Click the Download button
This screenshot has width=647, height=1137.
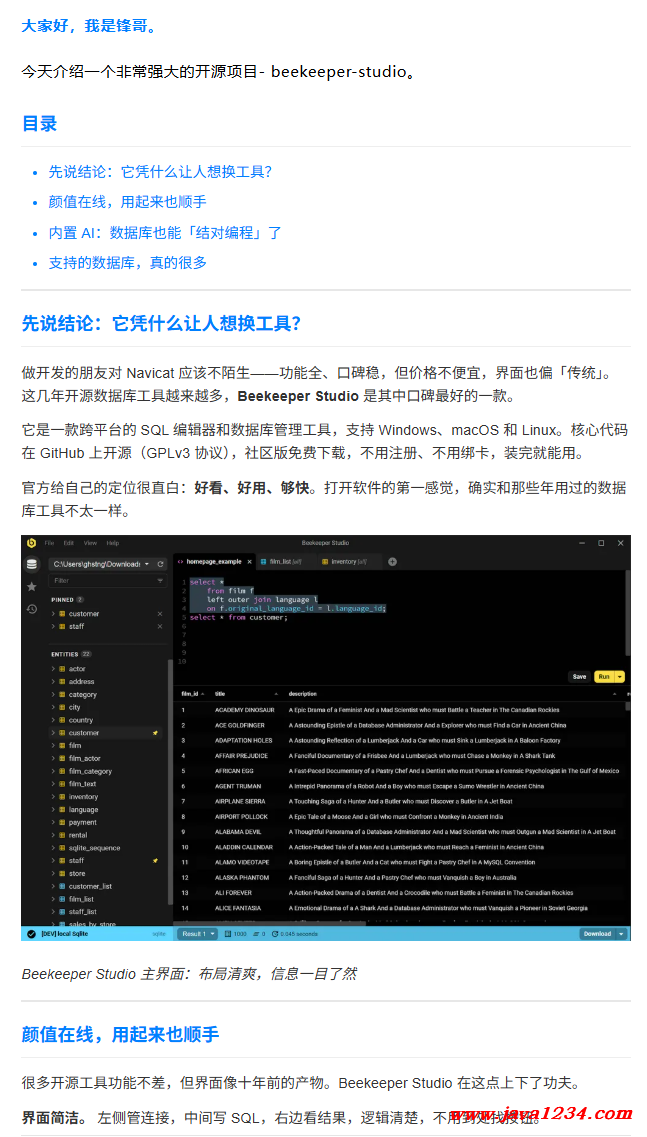(x=598, y=934)
